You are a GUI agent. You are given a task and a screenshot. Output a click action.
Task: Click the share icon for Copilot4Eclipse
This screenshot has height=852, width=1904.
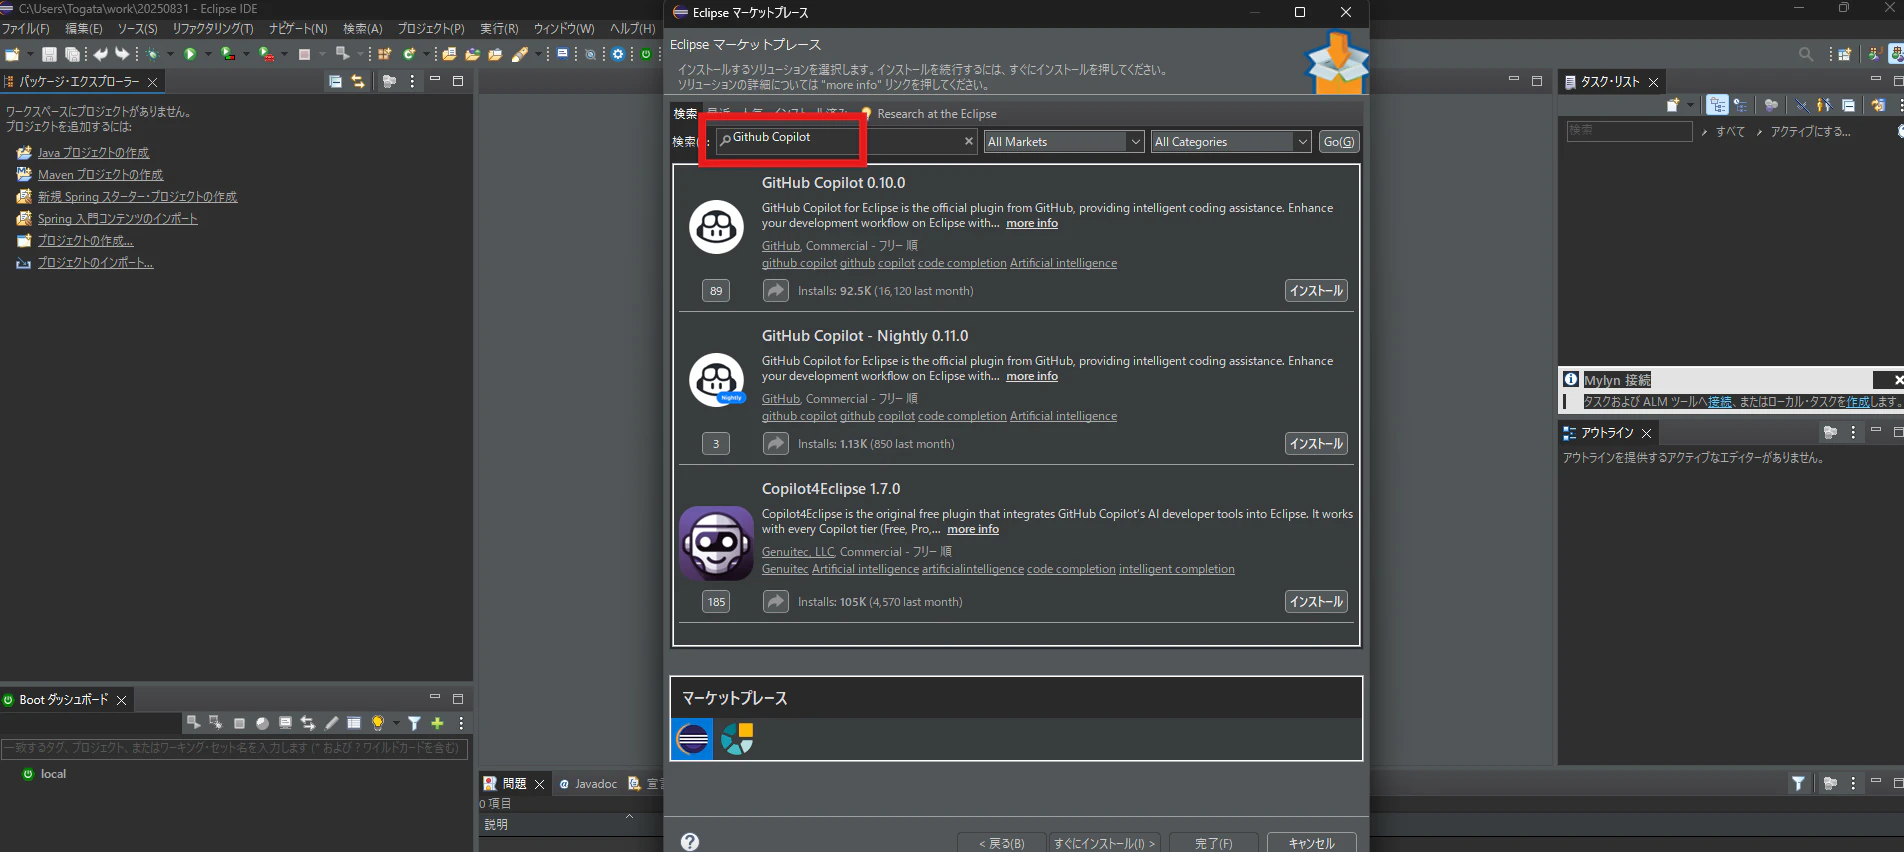coord(776,601)
